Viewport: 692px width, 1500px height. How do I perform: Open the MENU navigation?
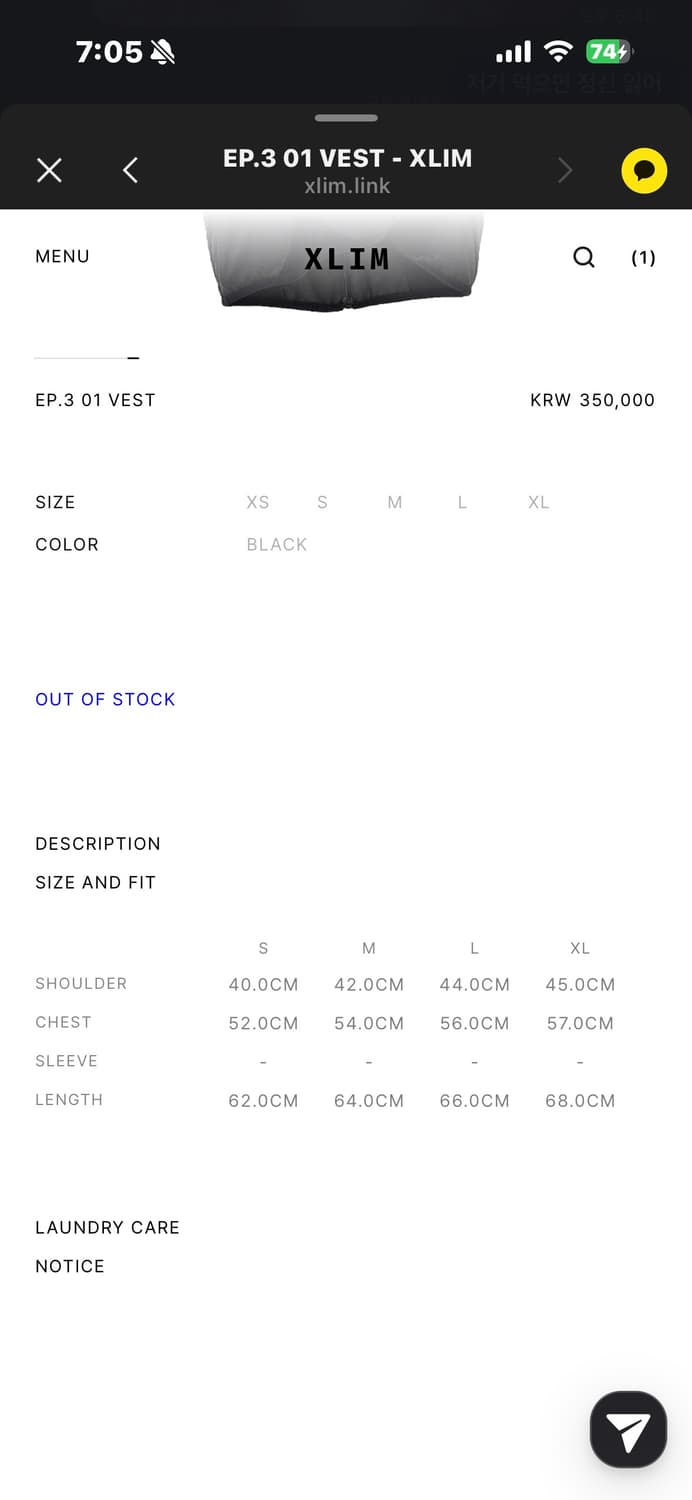[x=62, y=257]
